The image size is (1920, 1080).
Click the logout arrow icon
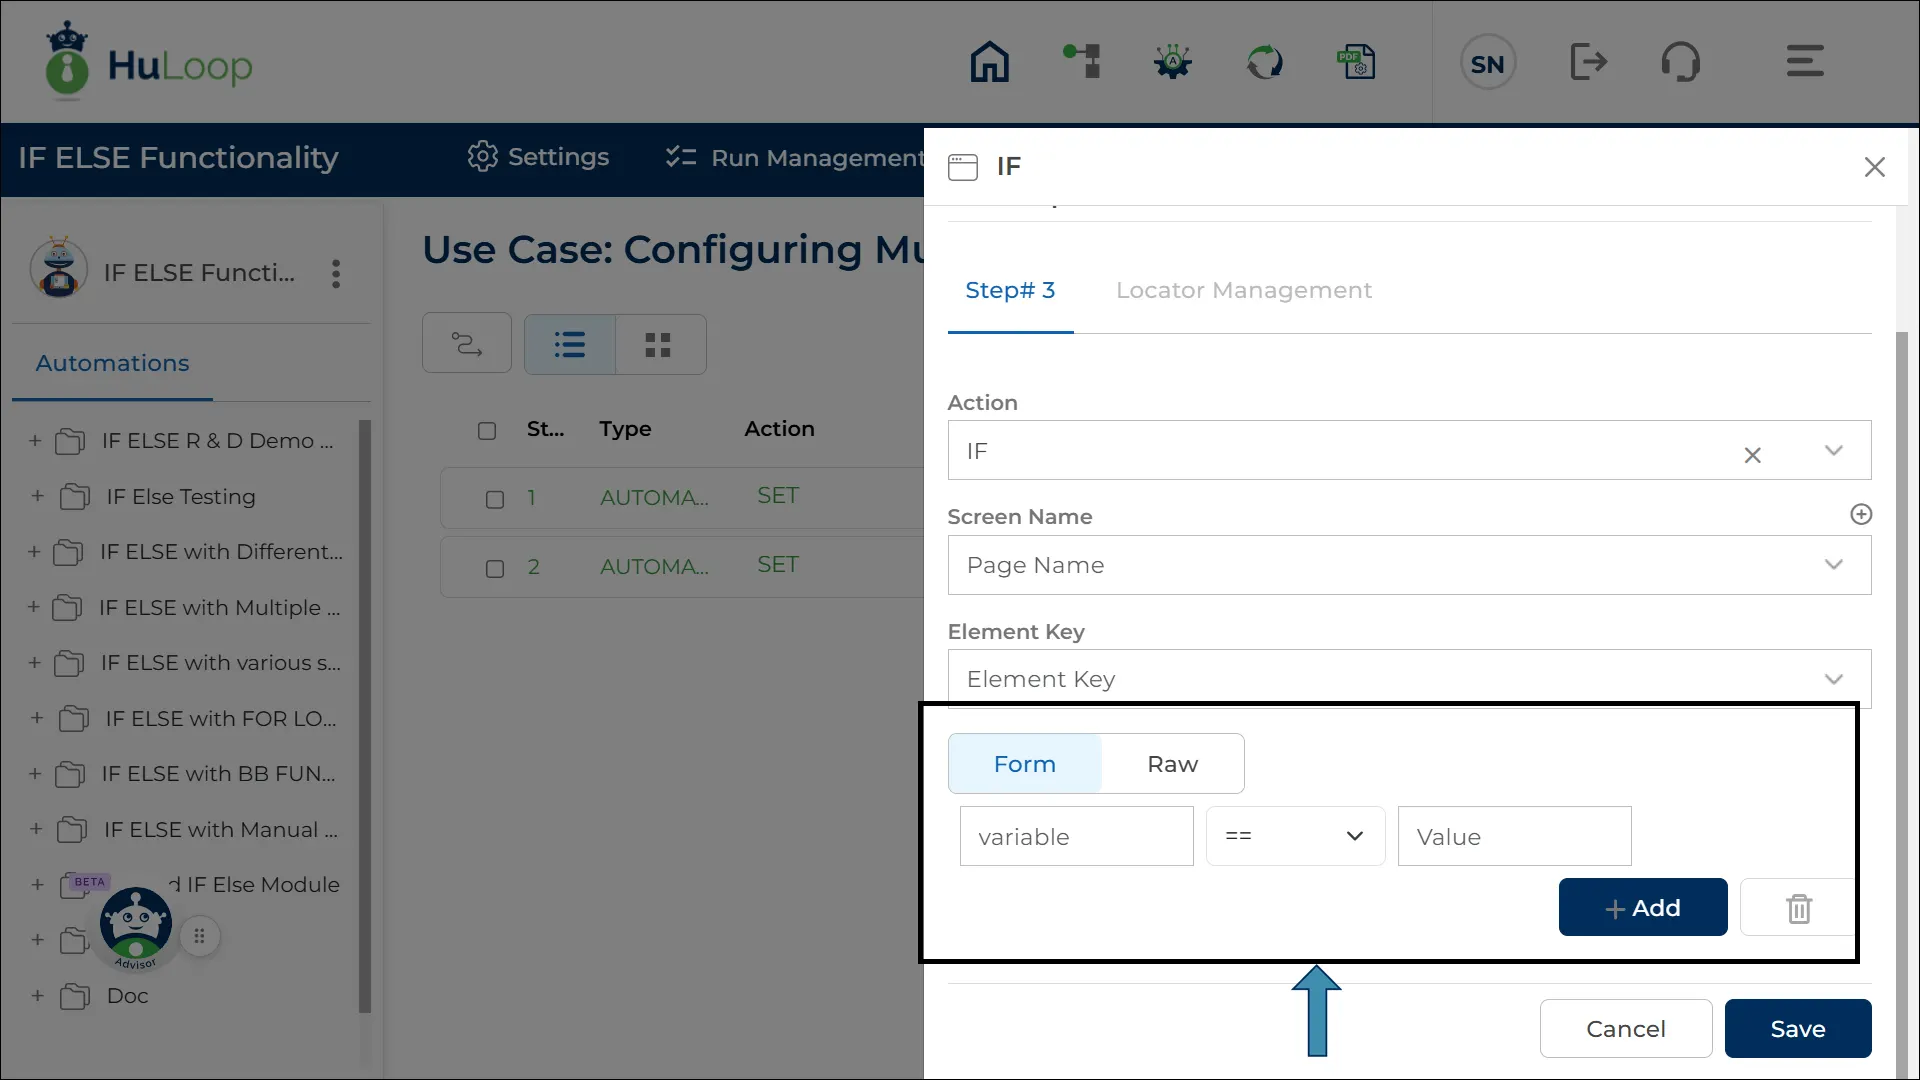[x=1588, y=62]
